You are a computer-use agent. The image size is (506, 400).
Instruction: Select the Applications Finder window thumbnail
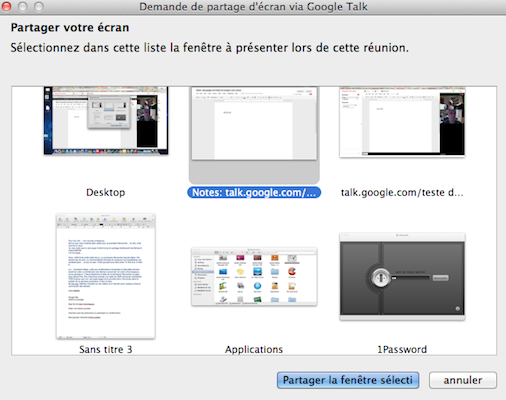click(x=254, y=277)
